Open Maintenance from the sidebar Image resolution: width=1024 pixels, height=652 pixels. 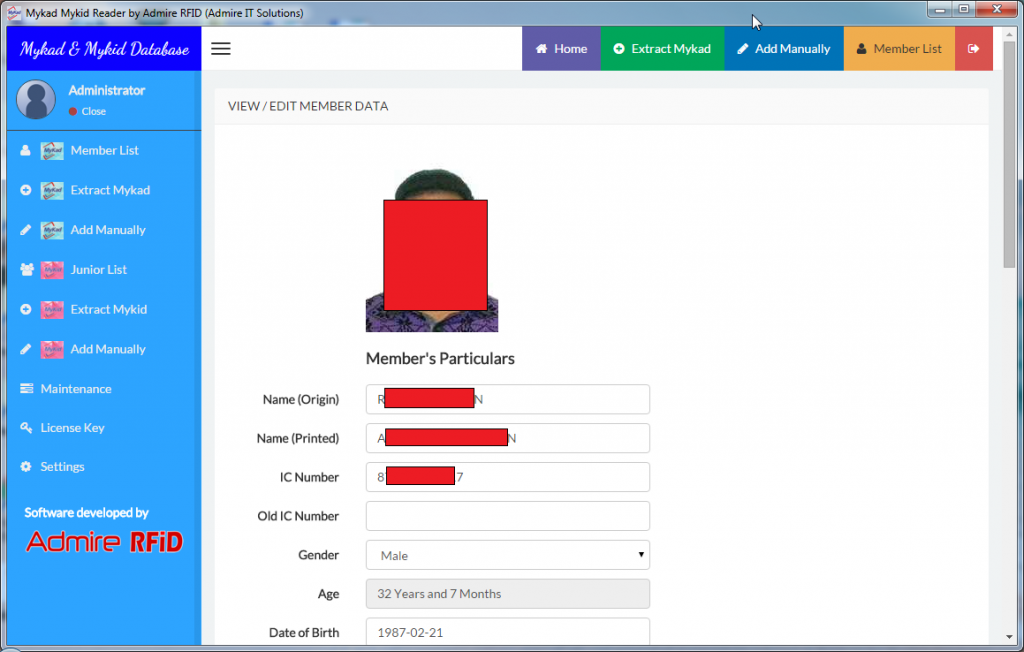75,389
